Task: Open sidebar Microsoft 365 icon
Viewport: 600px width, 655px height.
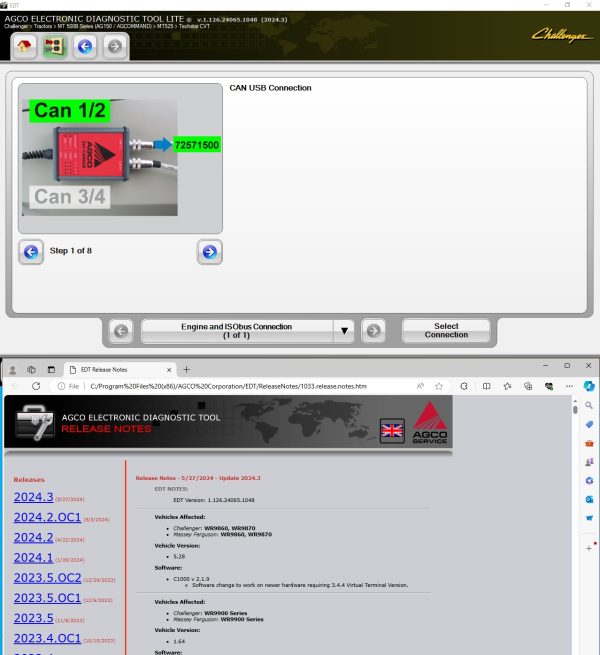Action: pyautogui.click(x=589, y=481)
